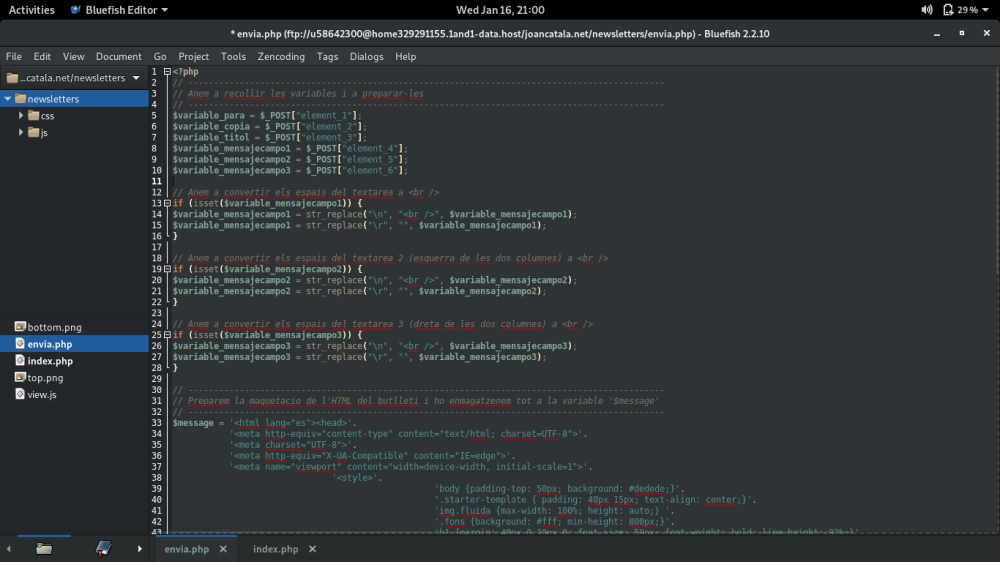
Task: Show previous side-panel tabs with left arrow
Action: tap(8, 549)
